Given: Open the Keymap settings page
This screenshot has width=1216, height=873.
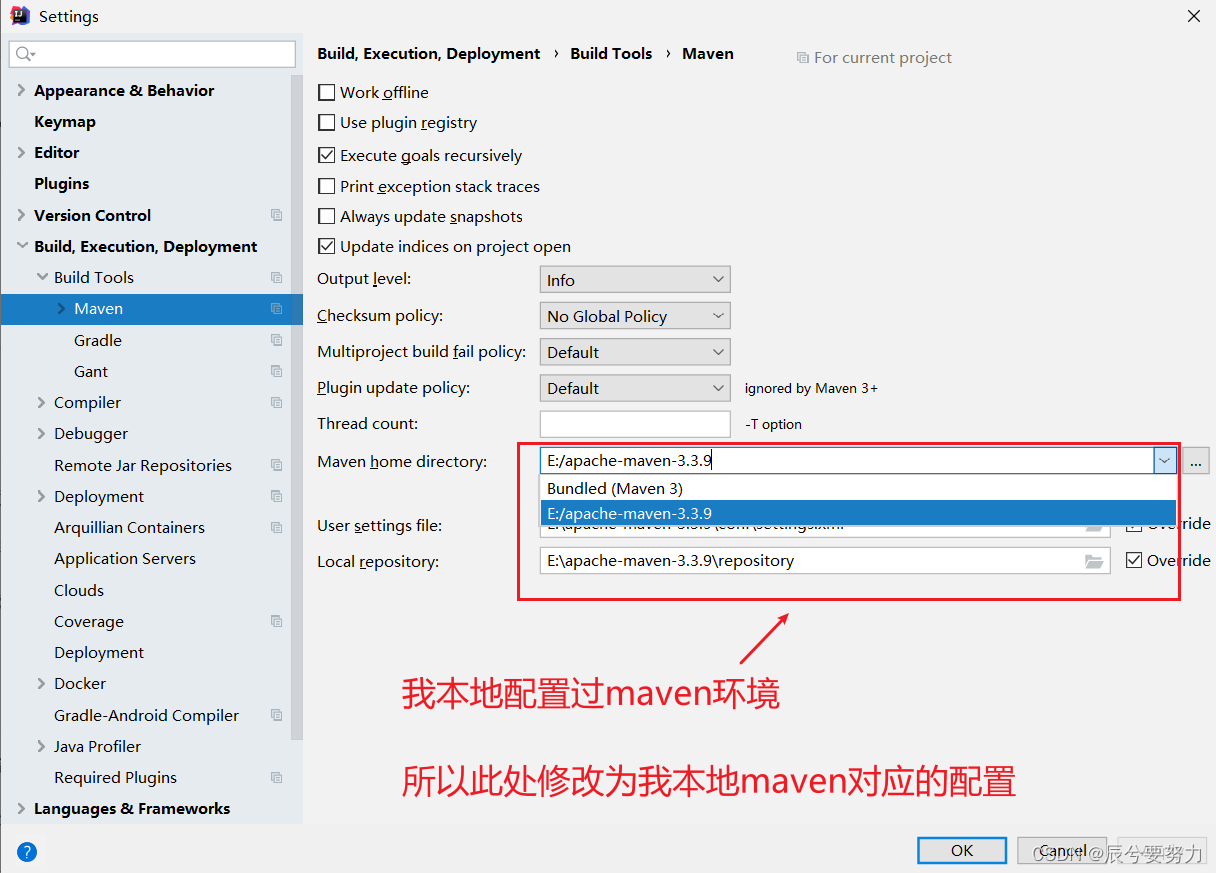Looking at the screenshot, I should pyautogui.click(x=65, y=121).
